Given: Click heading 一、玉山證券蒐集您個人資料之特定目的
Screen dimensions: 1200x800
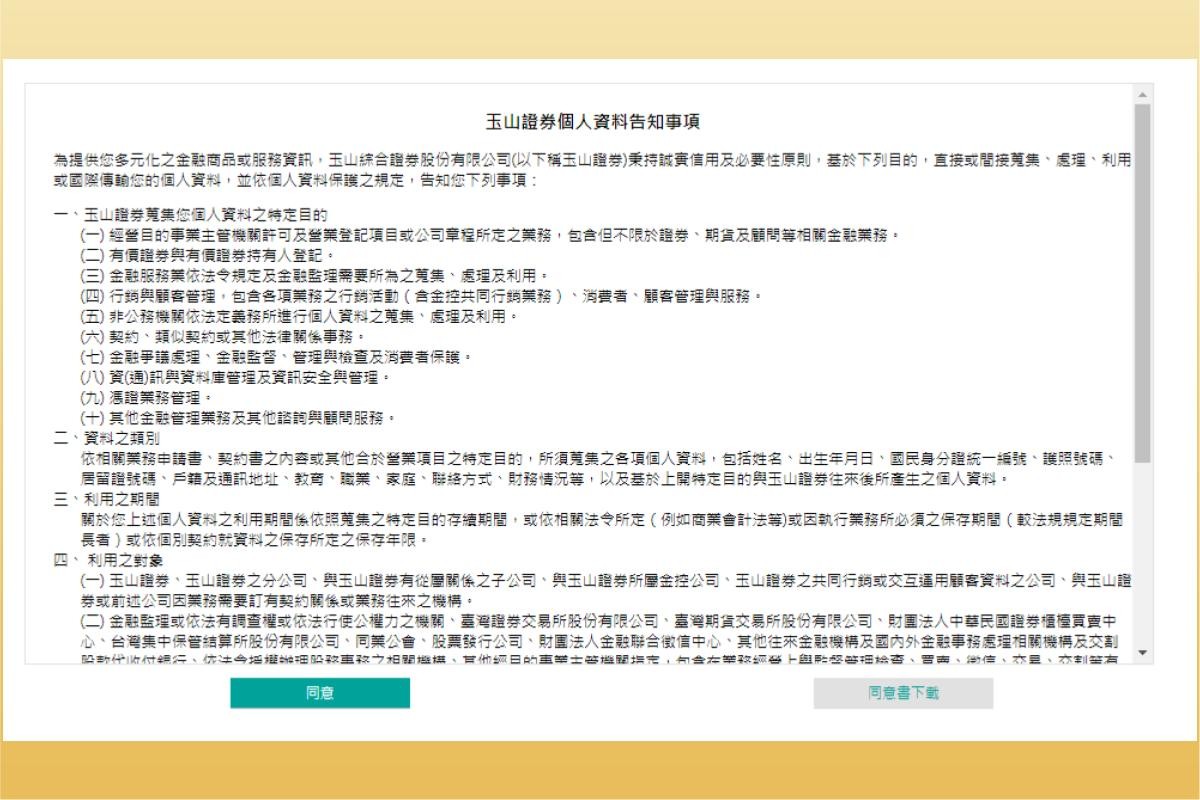Looking at the screenshot, I should pos(191,215).
